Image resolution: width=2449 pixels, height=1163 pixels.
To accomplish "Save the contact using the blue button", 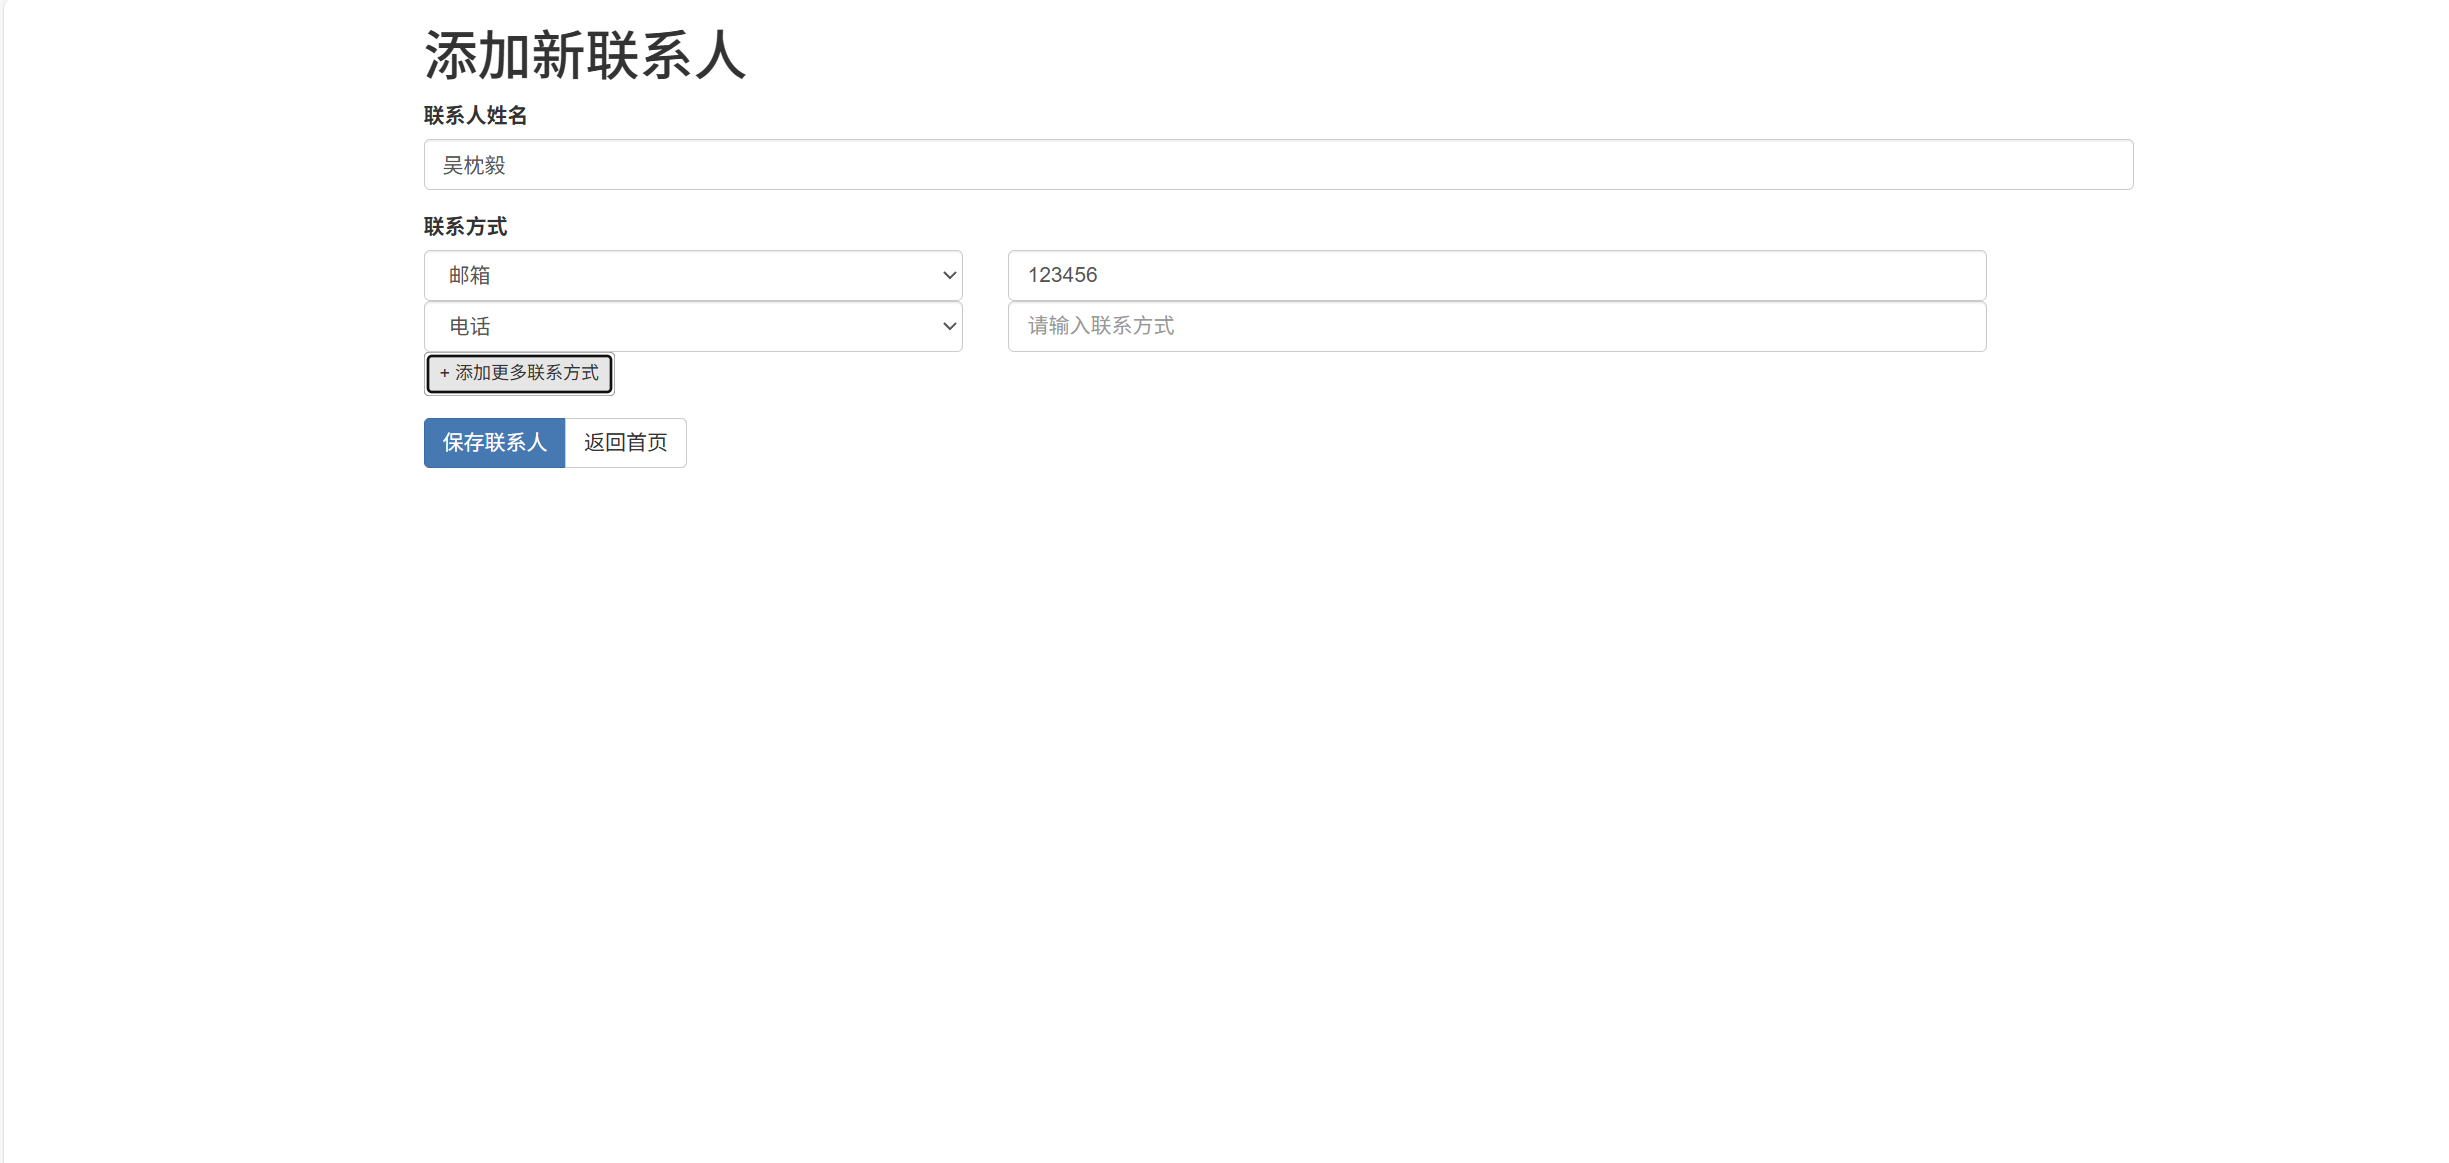I will [494, 442].
